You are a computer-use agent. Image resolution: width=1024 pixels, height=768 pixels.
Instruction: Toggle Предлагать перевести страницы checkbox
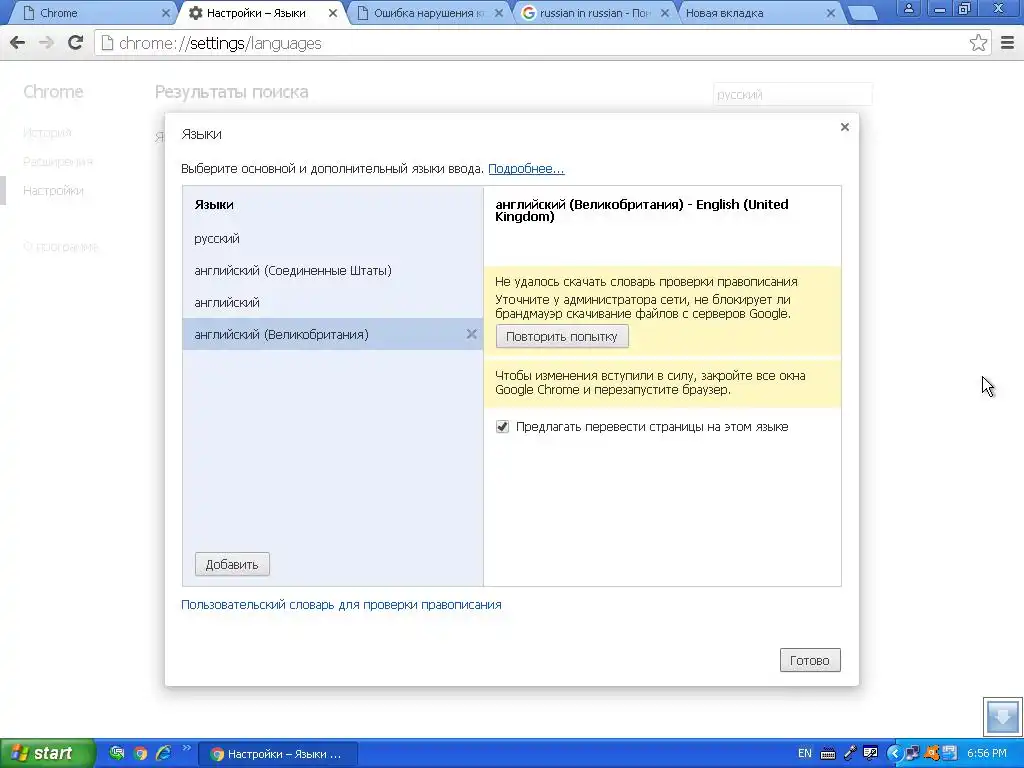click(x=502, y=426)
